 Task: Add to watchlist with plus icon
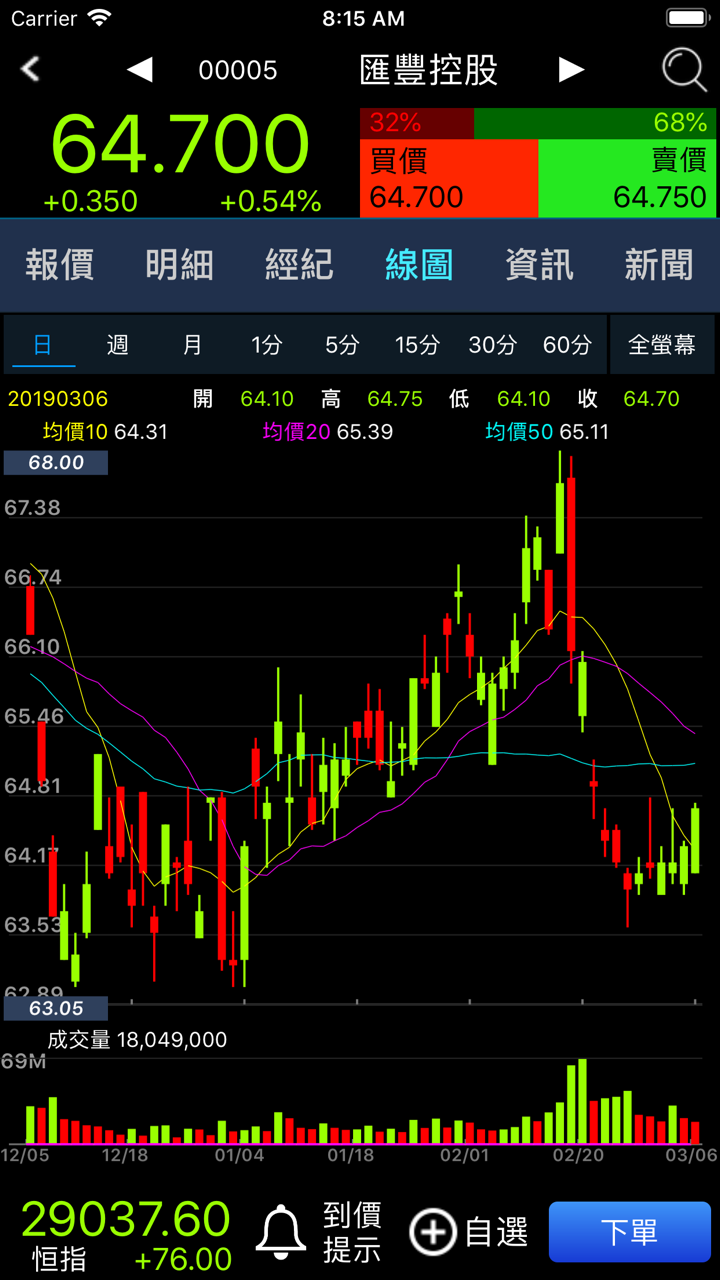(433, 1232)
